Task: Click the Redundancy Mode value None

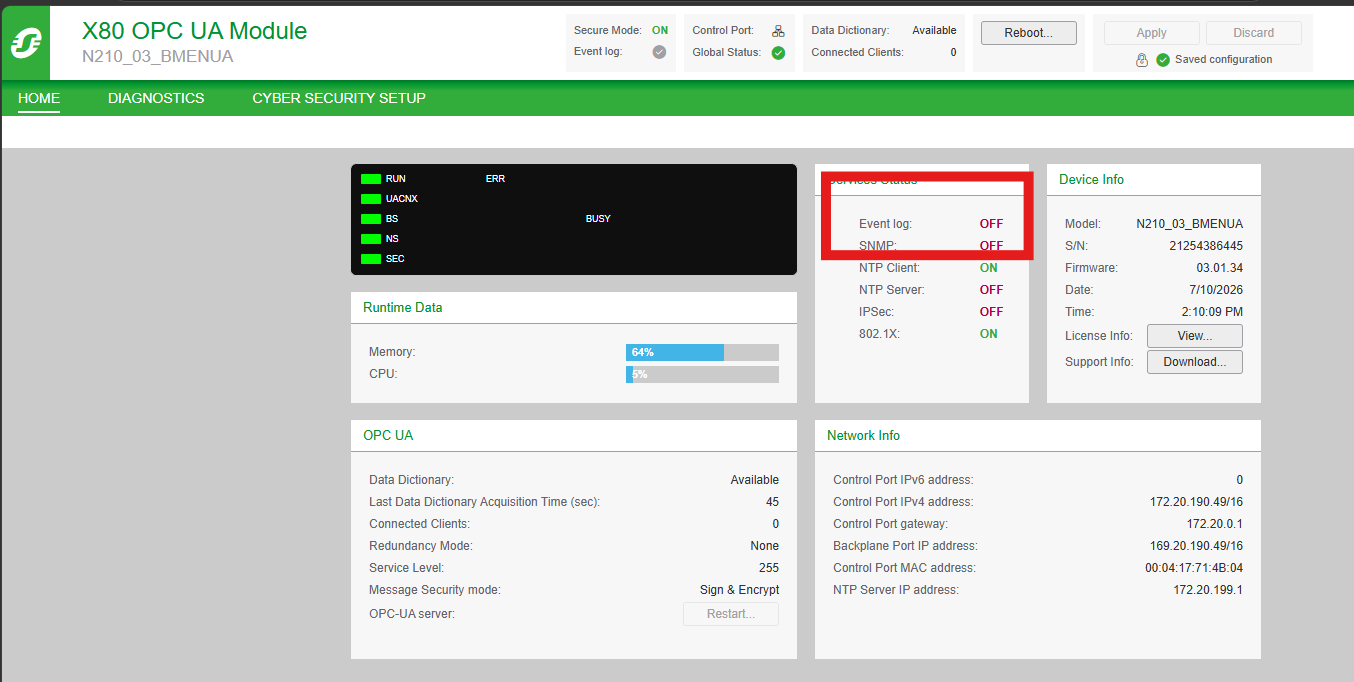Action: point(765,546)
